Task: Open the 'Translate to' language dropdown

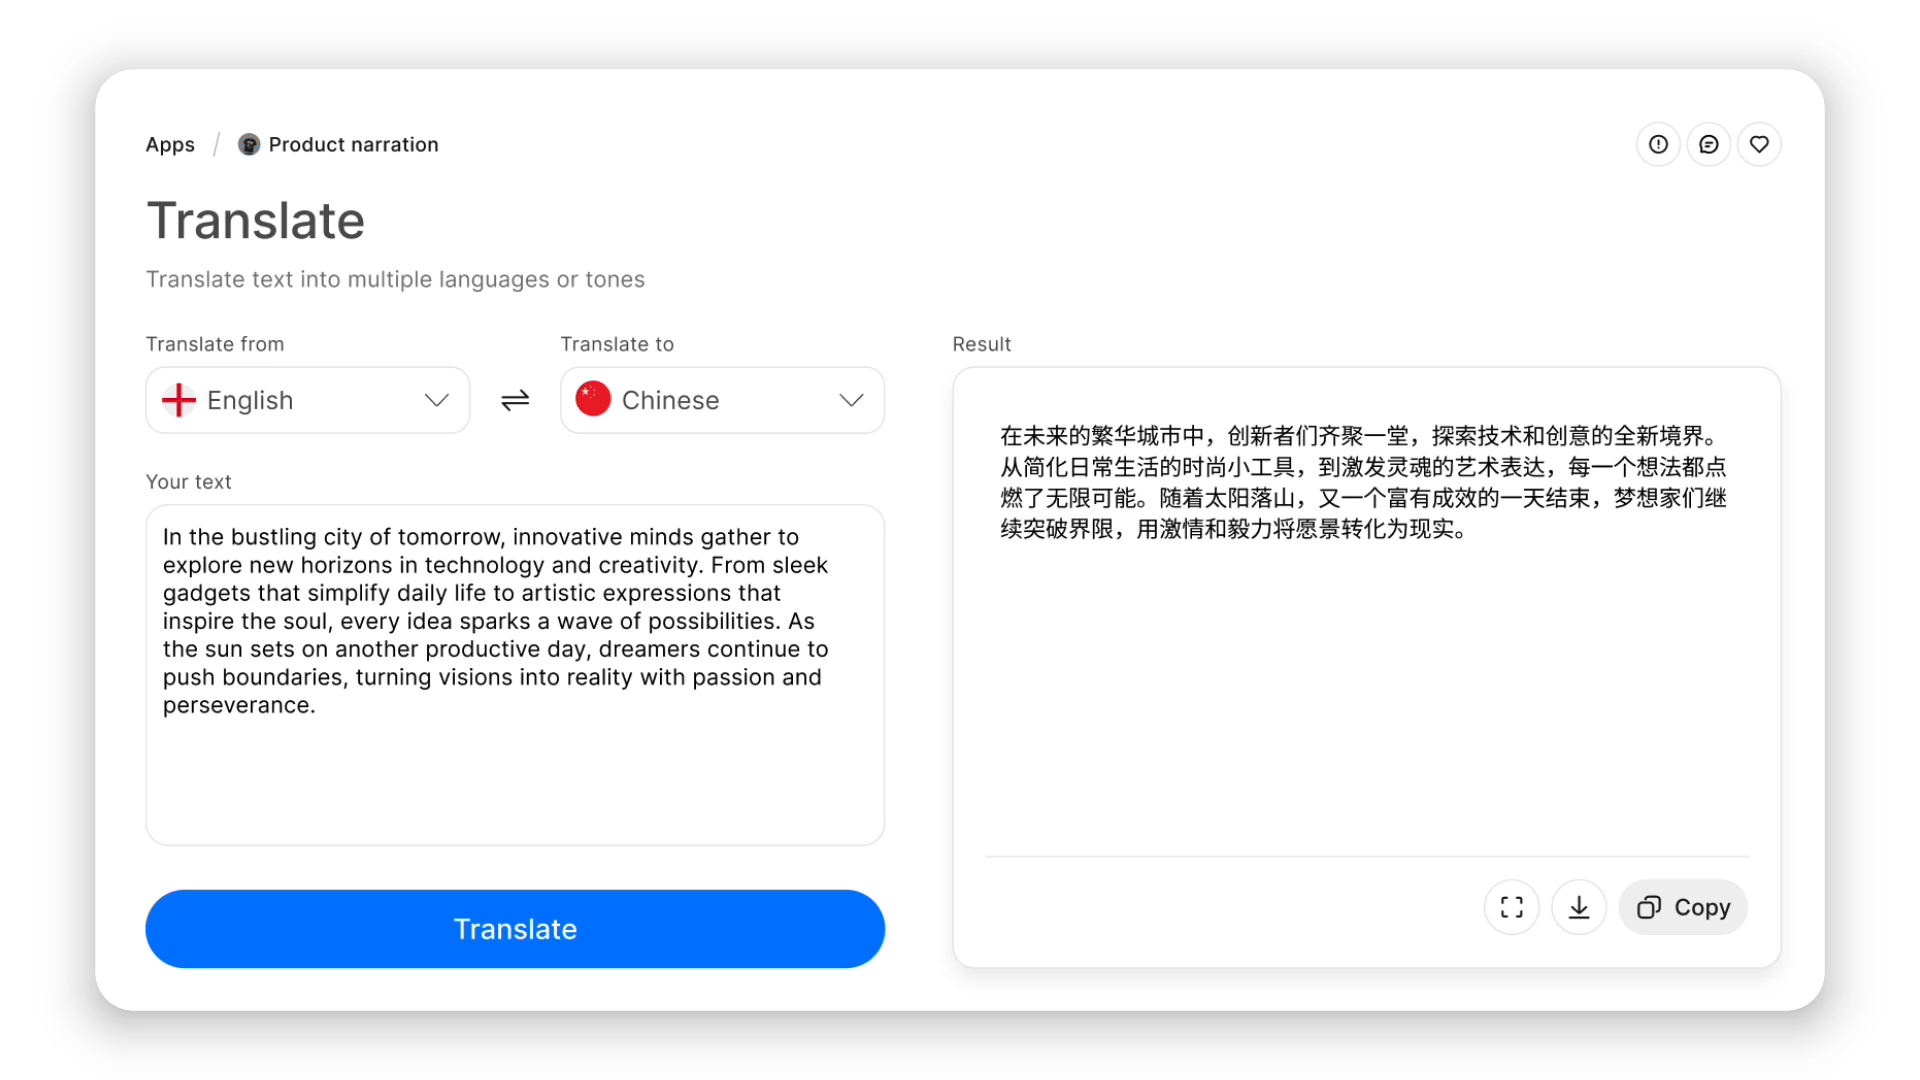Action: click(721, 400)
